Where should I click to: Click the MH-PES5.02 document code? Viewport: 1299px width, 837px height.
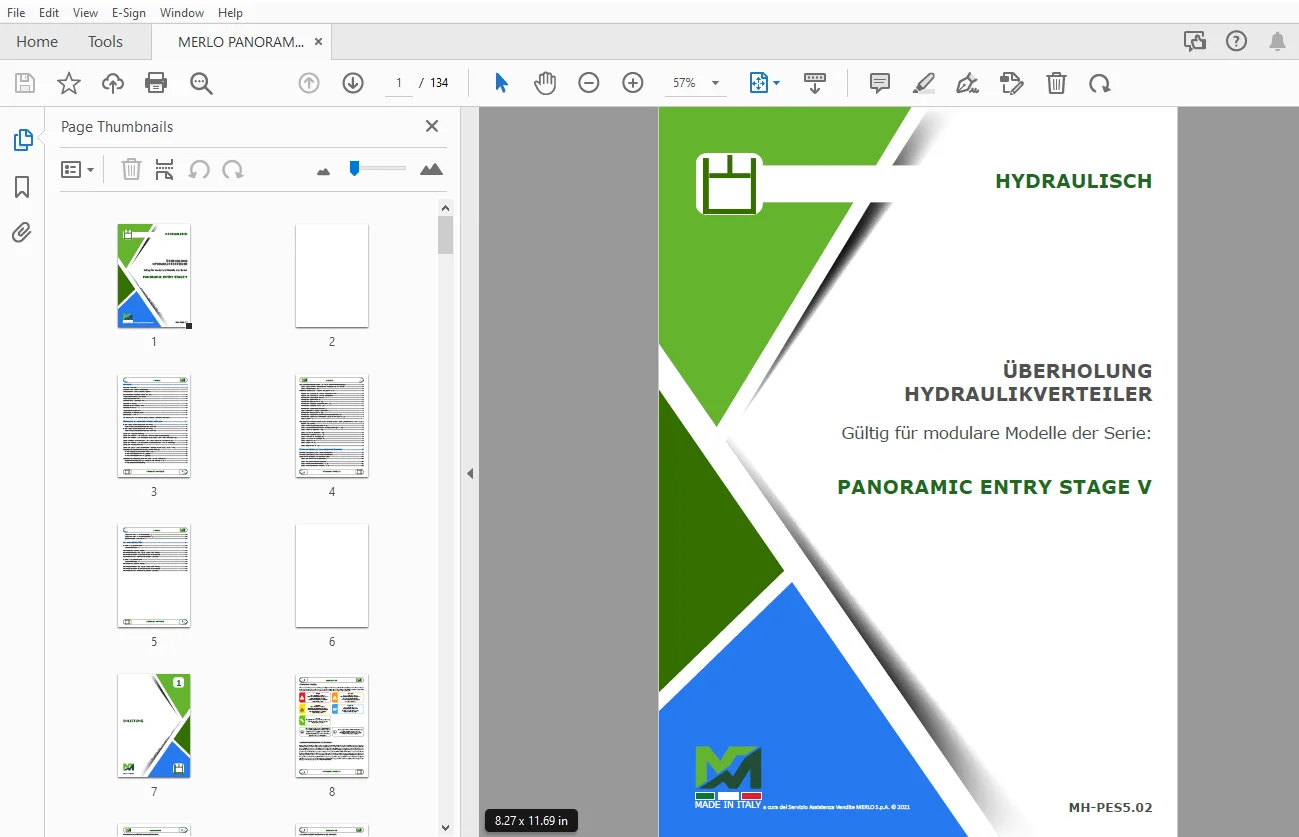click(1110, 808)
